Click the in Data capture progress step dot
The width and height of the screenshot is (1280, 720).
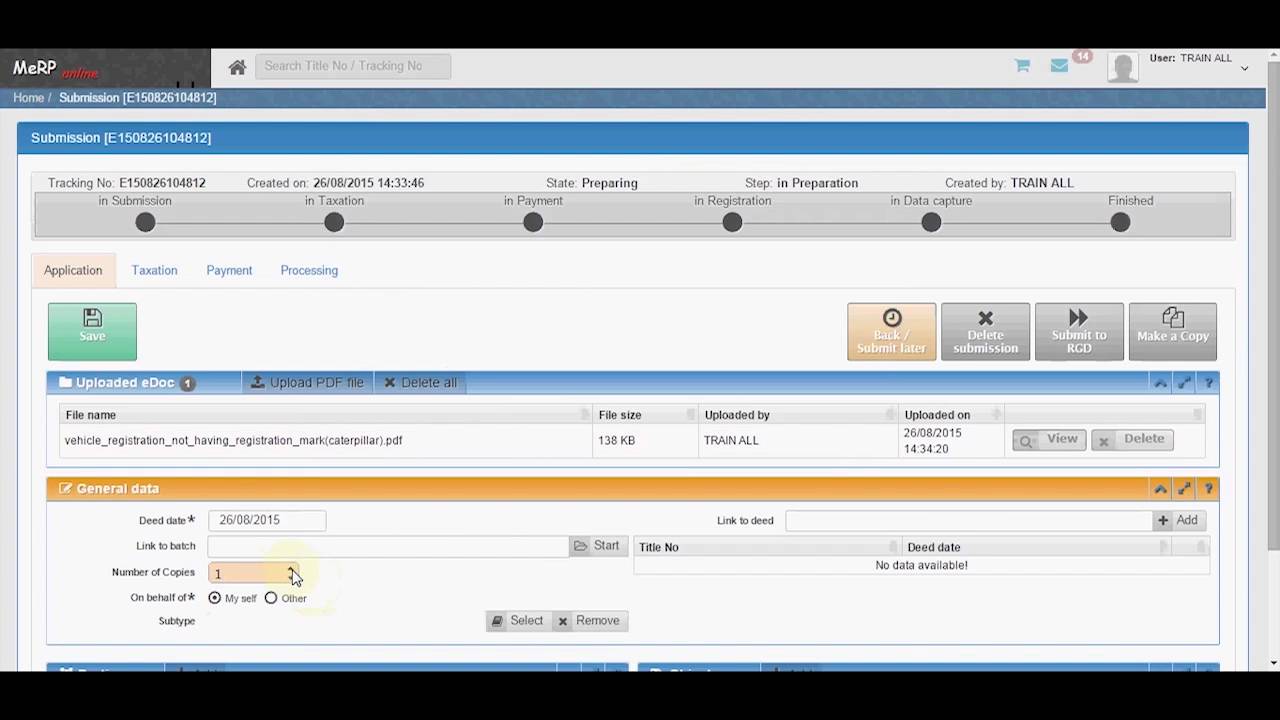(931, 222)
